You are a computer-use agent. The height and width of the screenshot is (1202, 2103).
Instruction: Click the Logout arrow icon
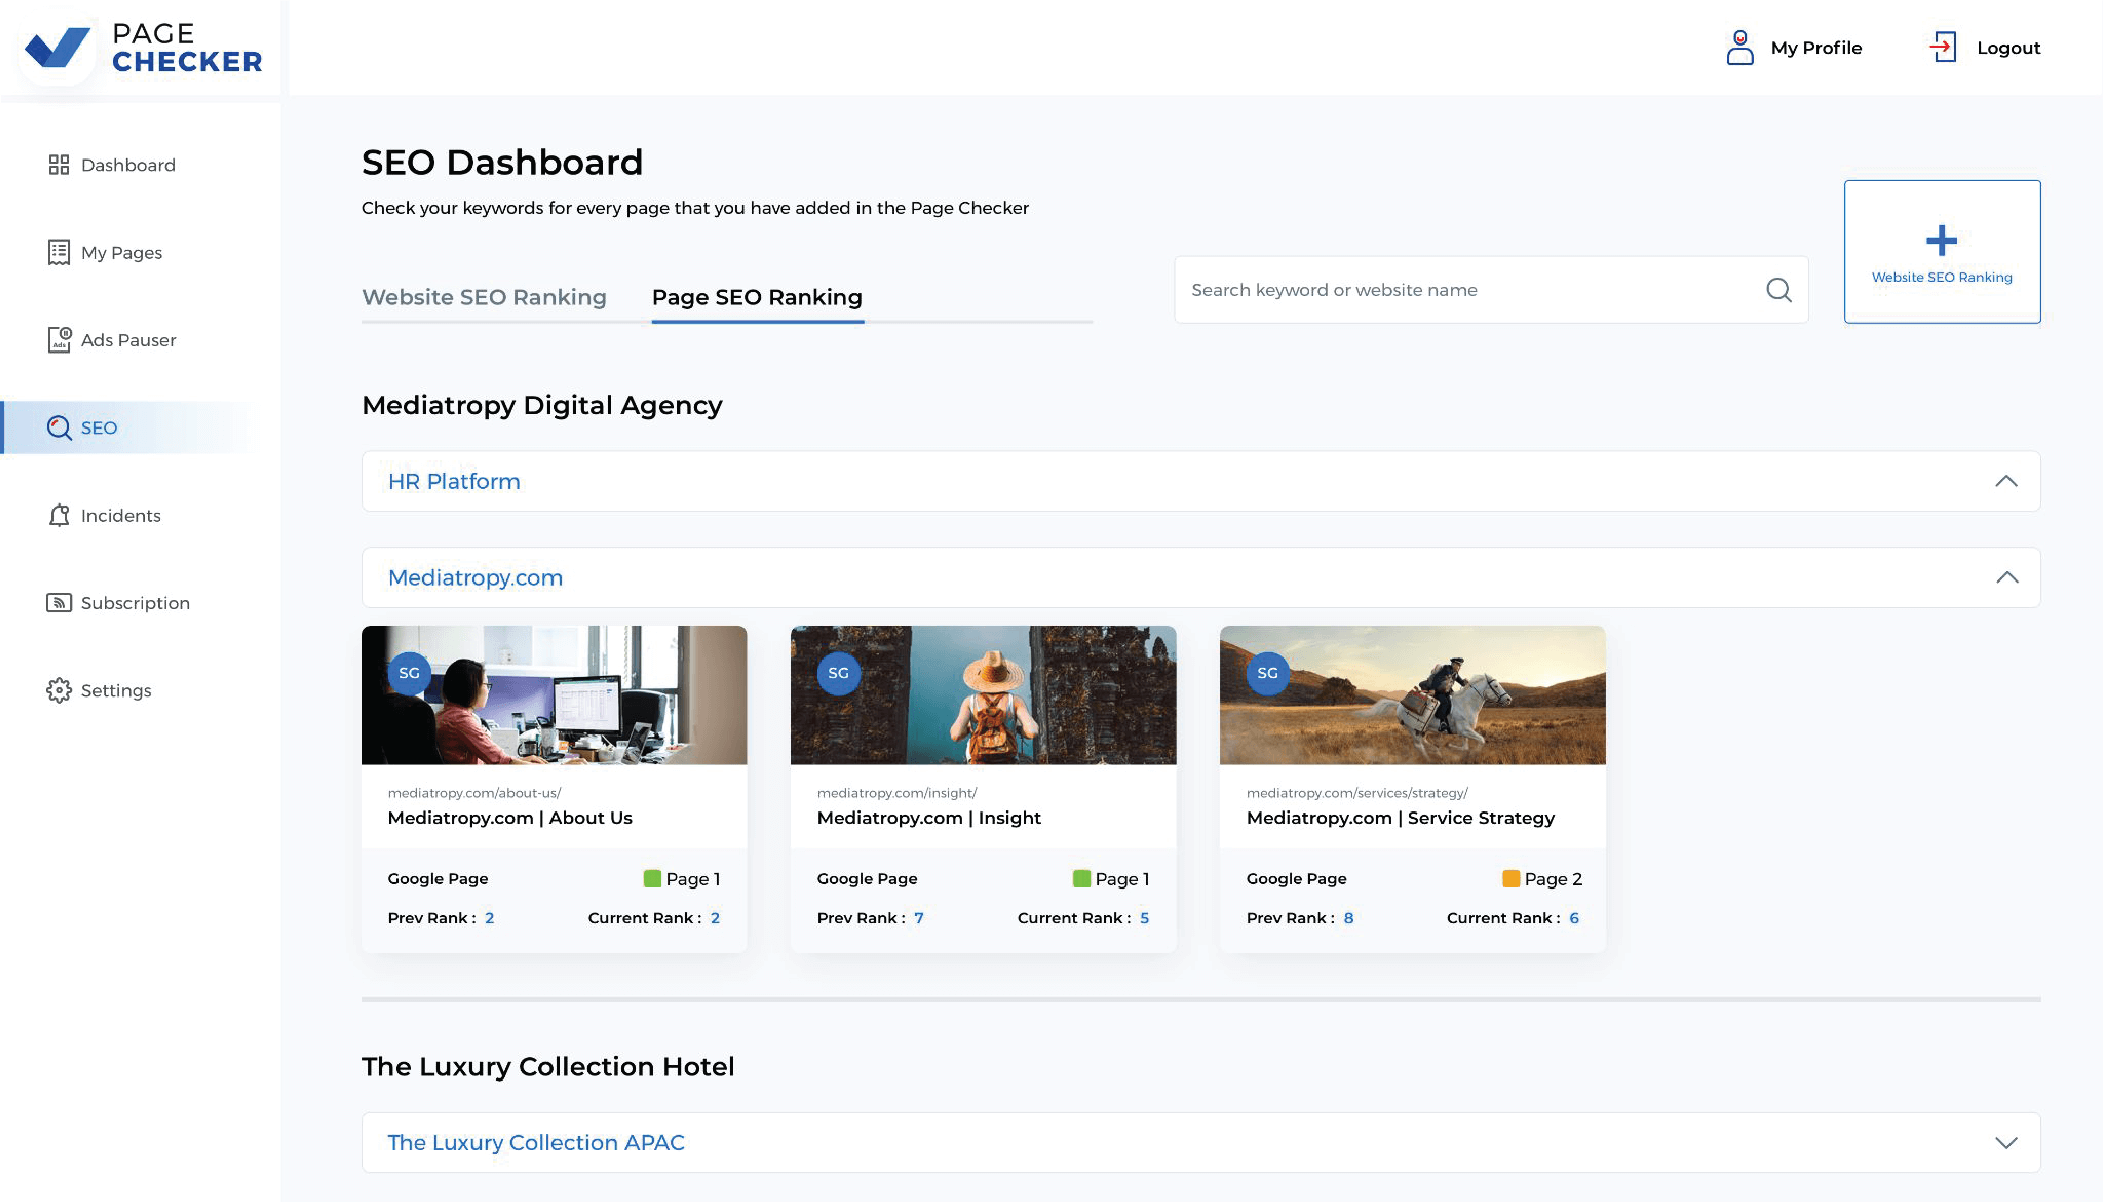coord(1943,47)
